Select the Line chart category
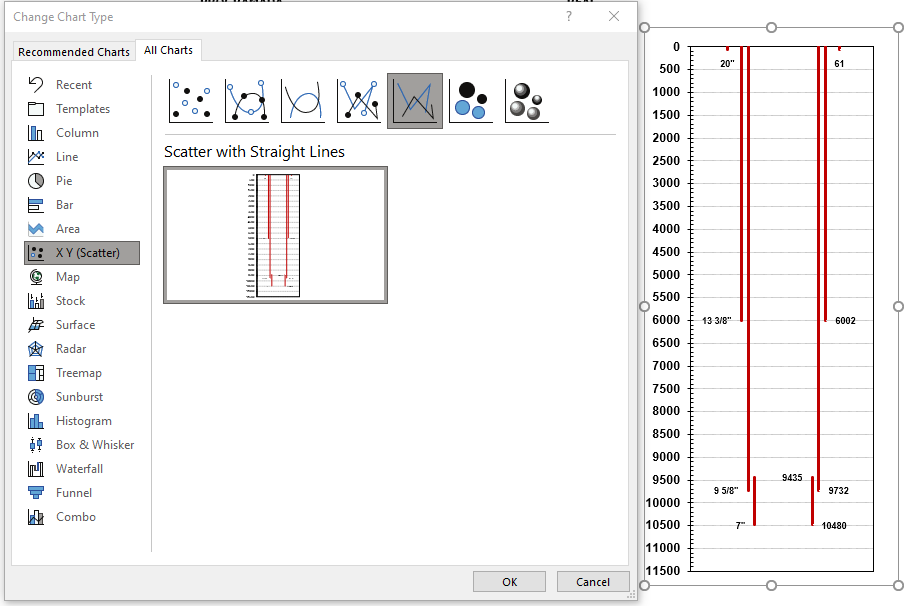The height and width of the screenshot is (606, 908). [x=82, y=157]
